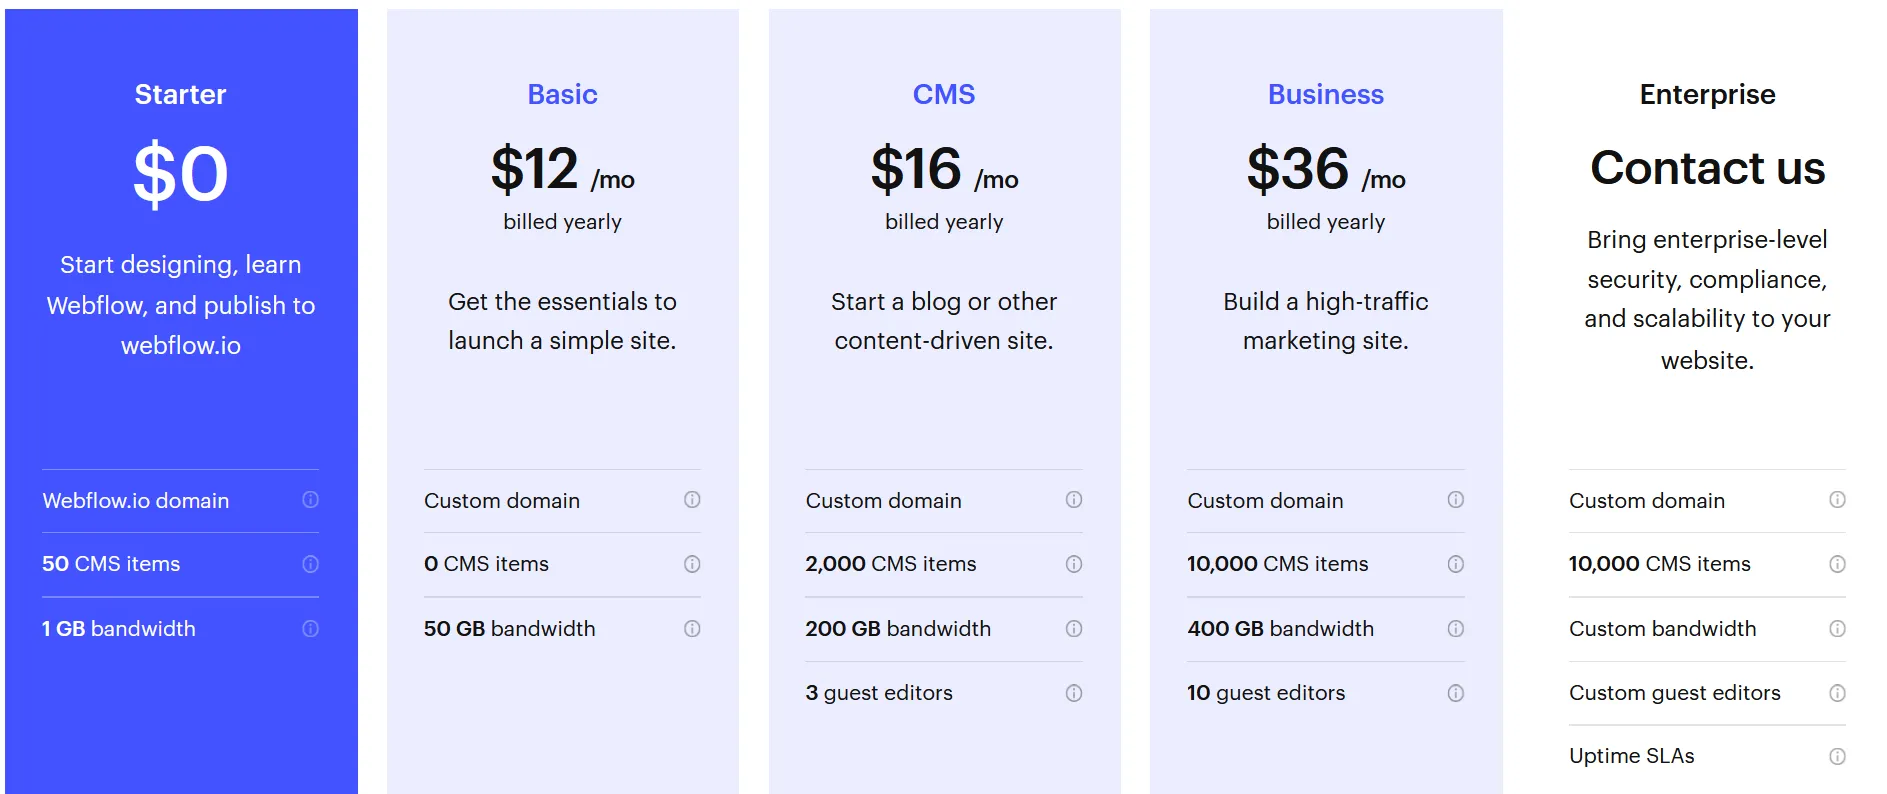Show info for Custom bandwidth
This screenshot has width=1887, height=794.
click(x=1838, y=629)
